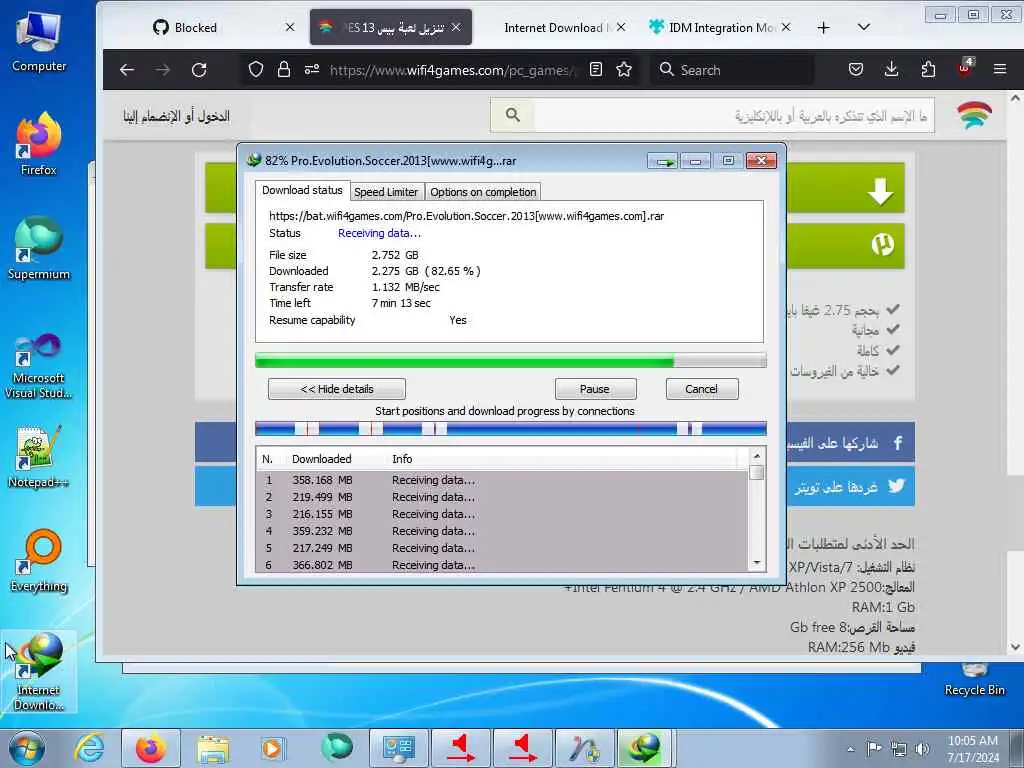
Task: Open the Recycle Bin
Action: [974, 680]
